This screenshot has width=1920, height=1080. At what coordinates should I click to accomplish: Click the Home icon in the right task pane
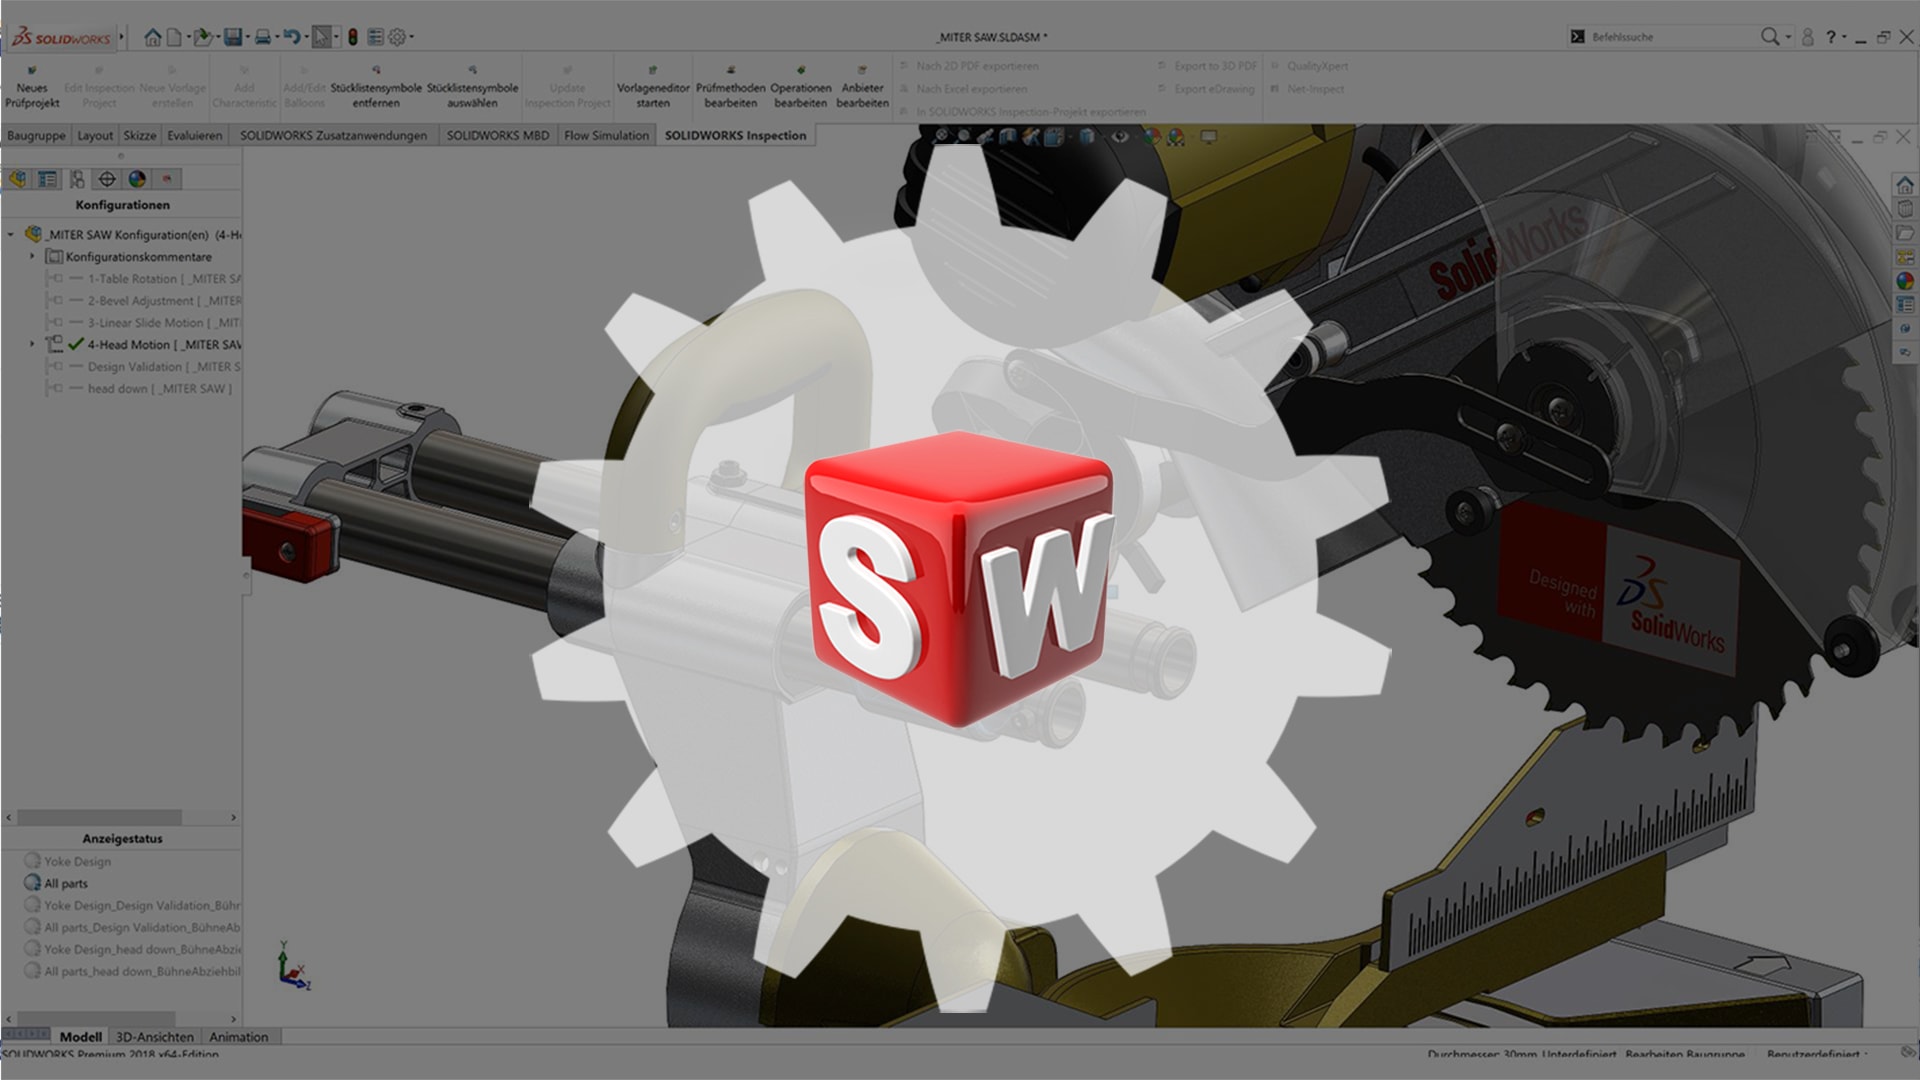[1903, 185]
